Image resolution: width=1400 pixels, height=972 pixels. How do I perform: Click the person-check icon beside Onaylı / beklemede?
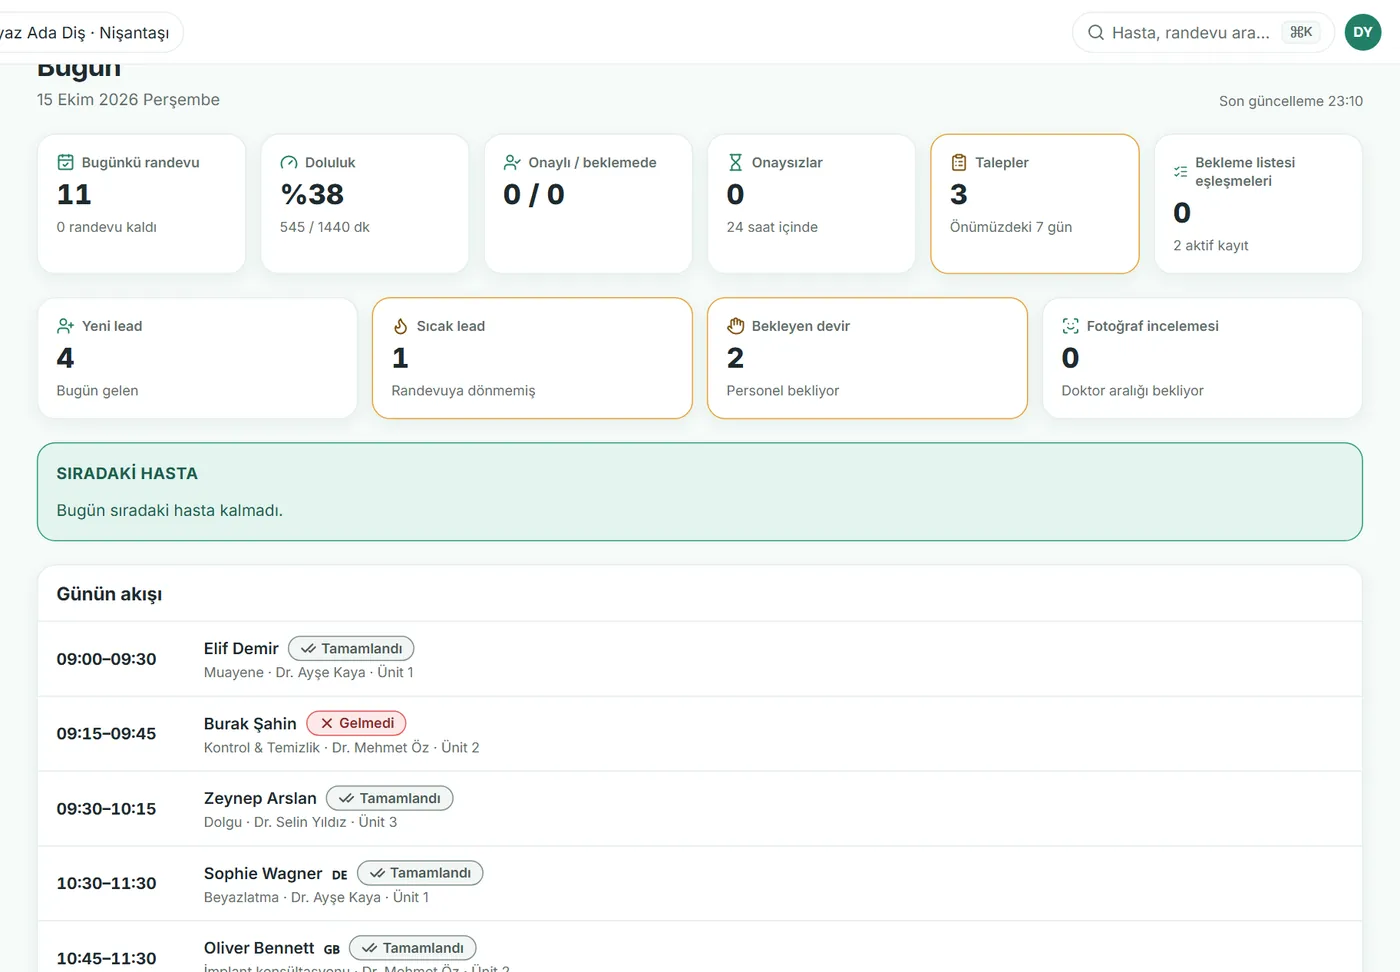coord(512,162)
